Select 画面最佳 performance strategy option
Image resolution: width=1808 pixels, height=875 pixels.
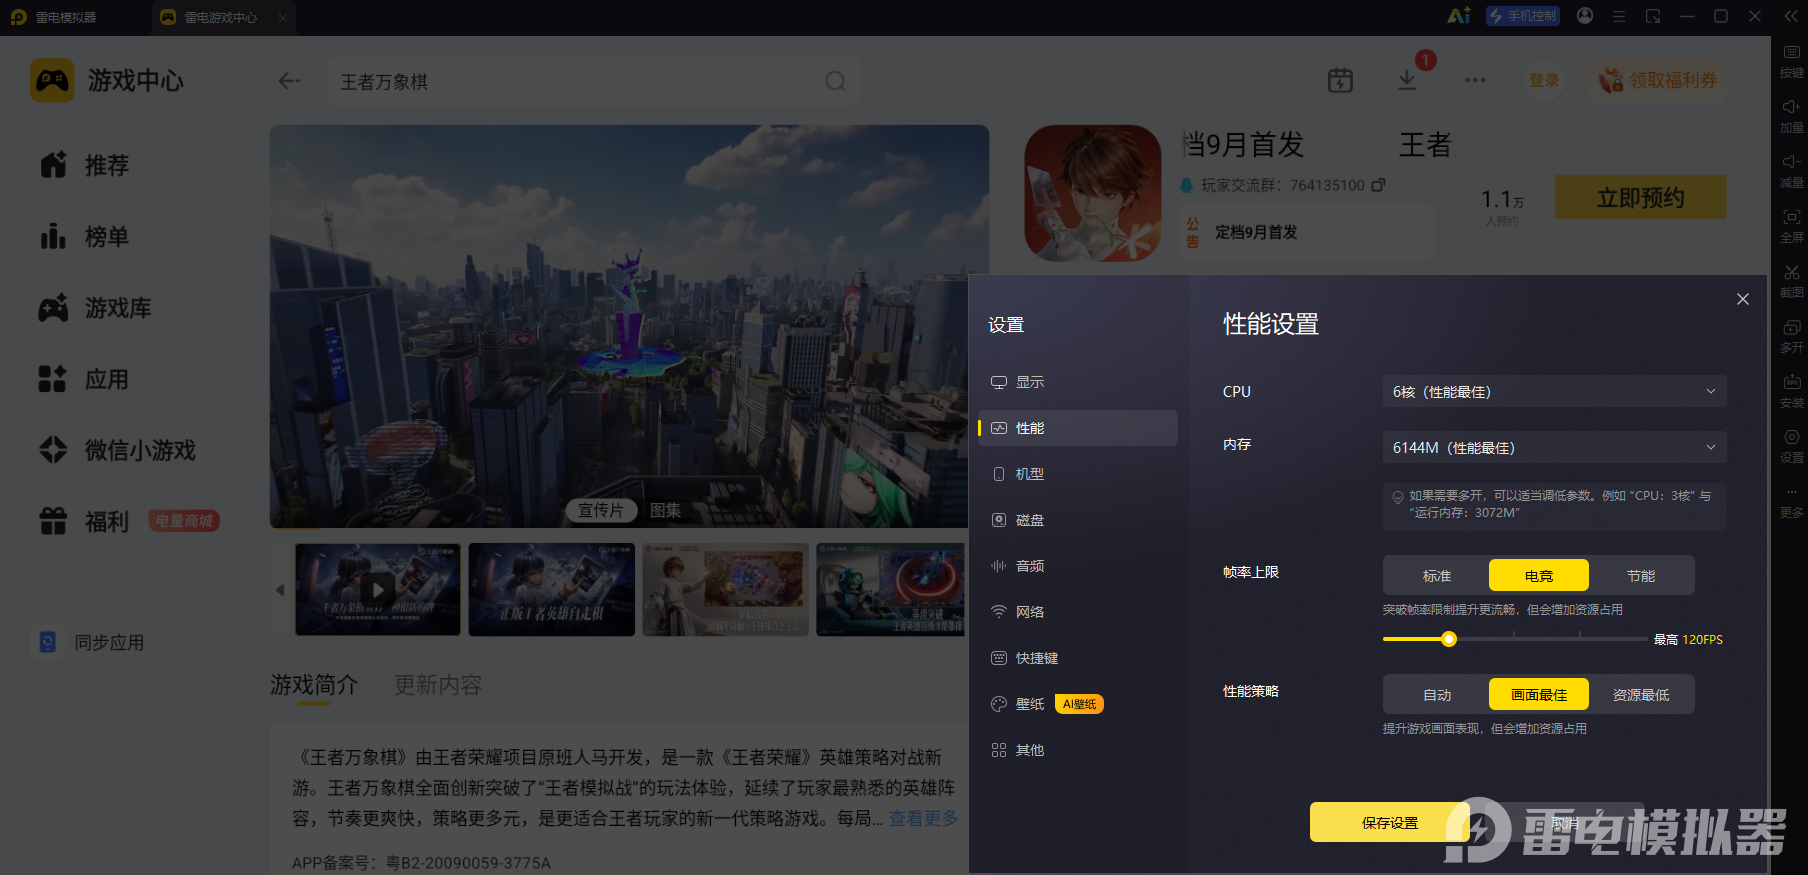click(x=1539, y=694)
